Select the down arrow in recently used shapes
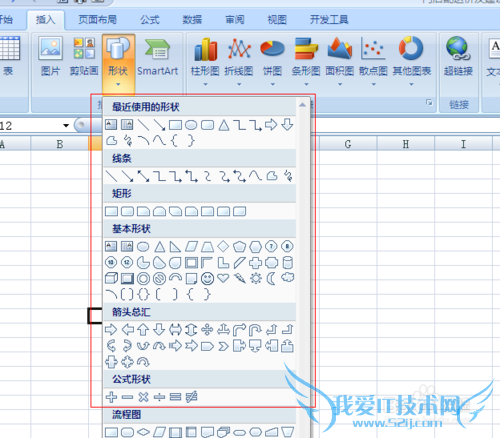Screen dimensions: 500x438 (x=287, y=125)
